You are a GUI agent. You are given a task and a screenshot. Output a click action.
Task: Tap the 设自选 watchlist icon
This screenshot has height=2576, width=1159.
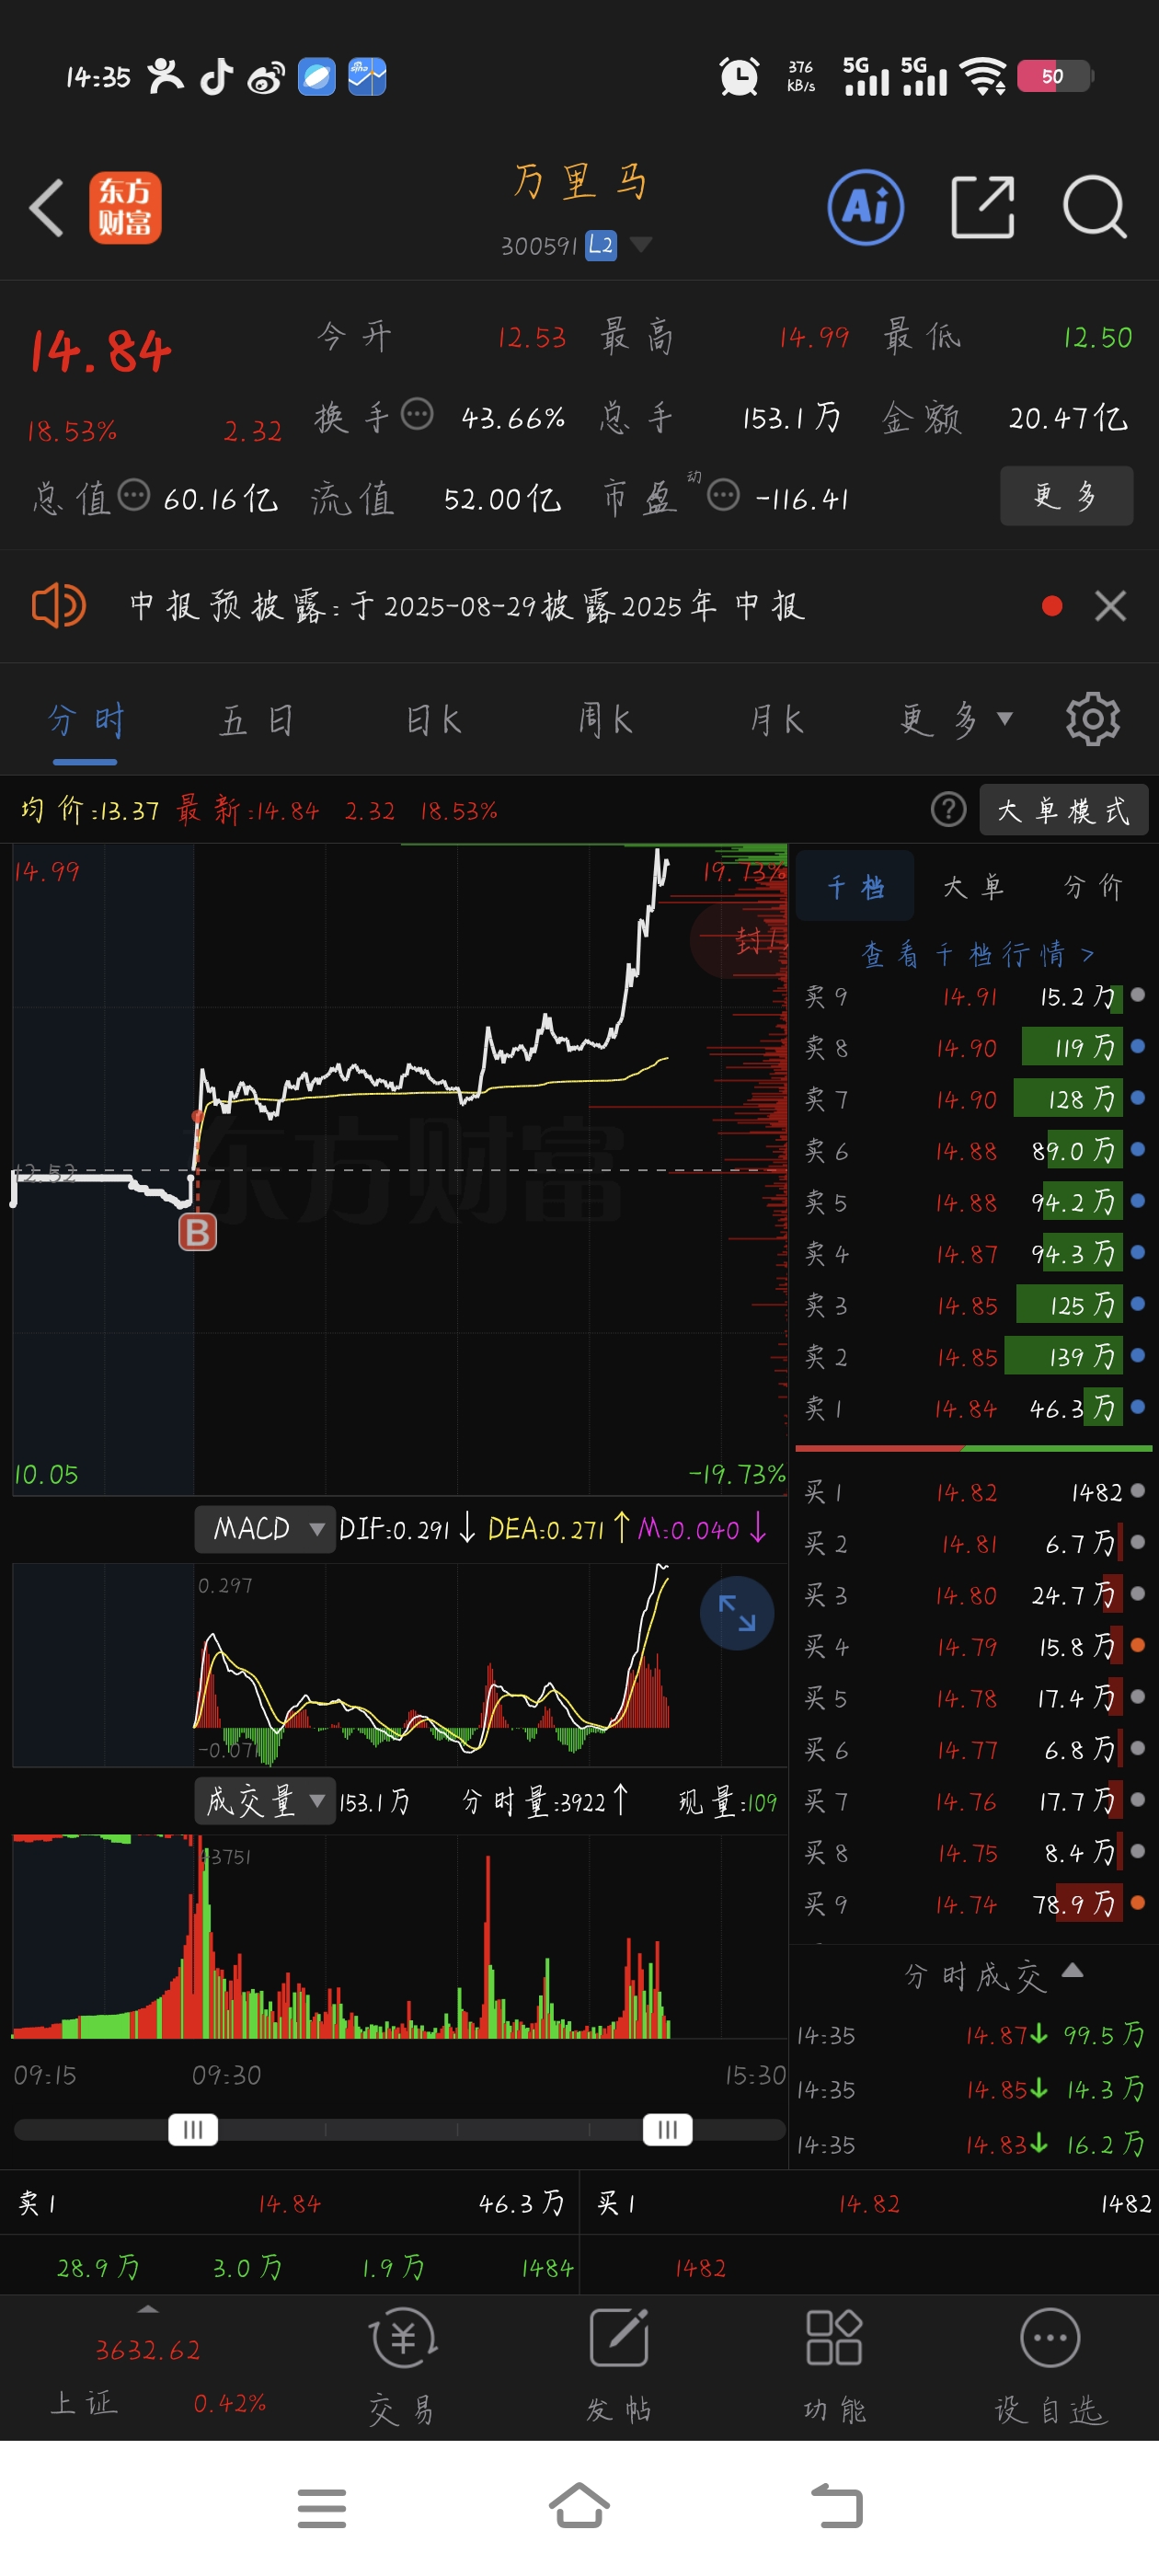click(x=1050, y=2365)
